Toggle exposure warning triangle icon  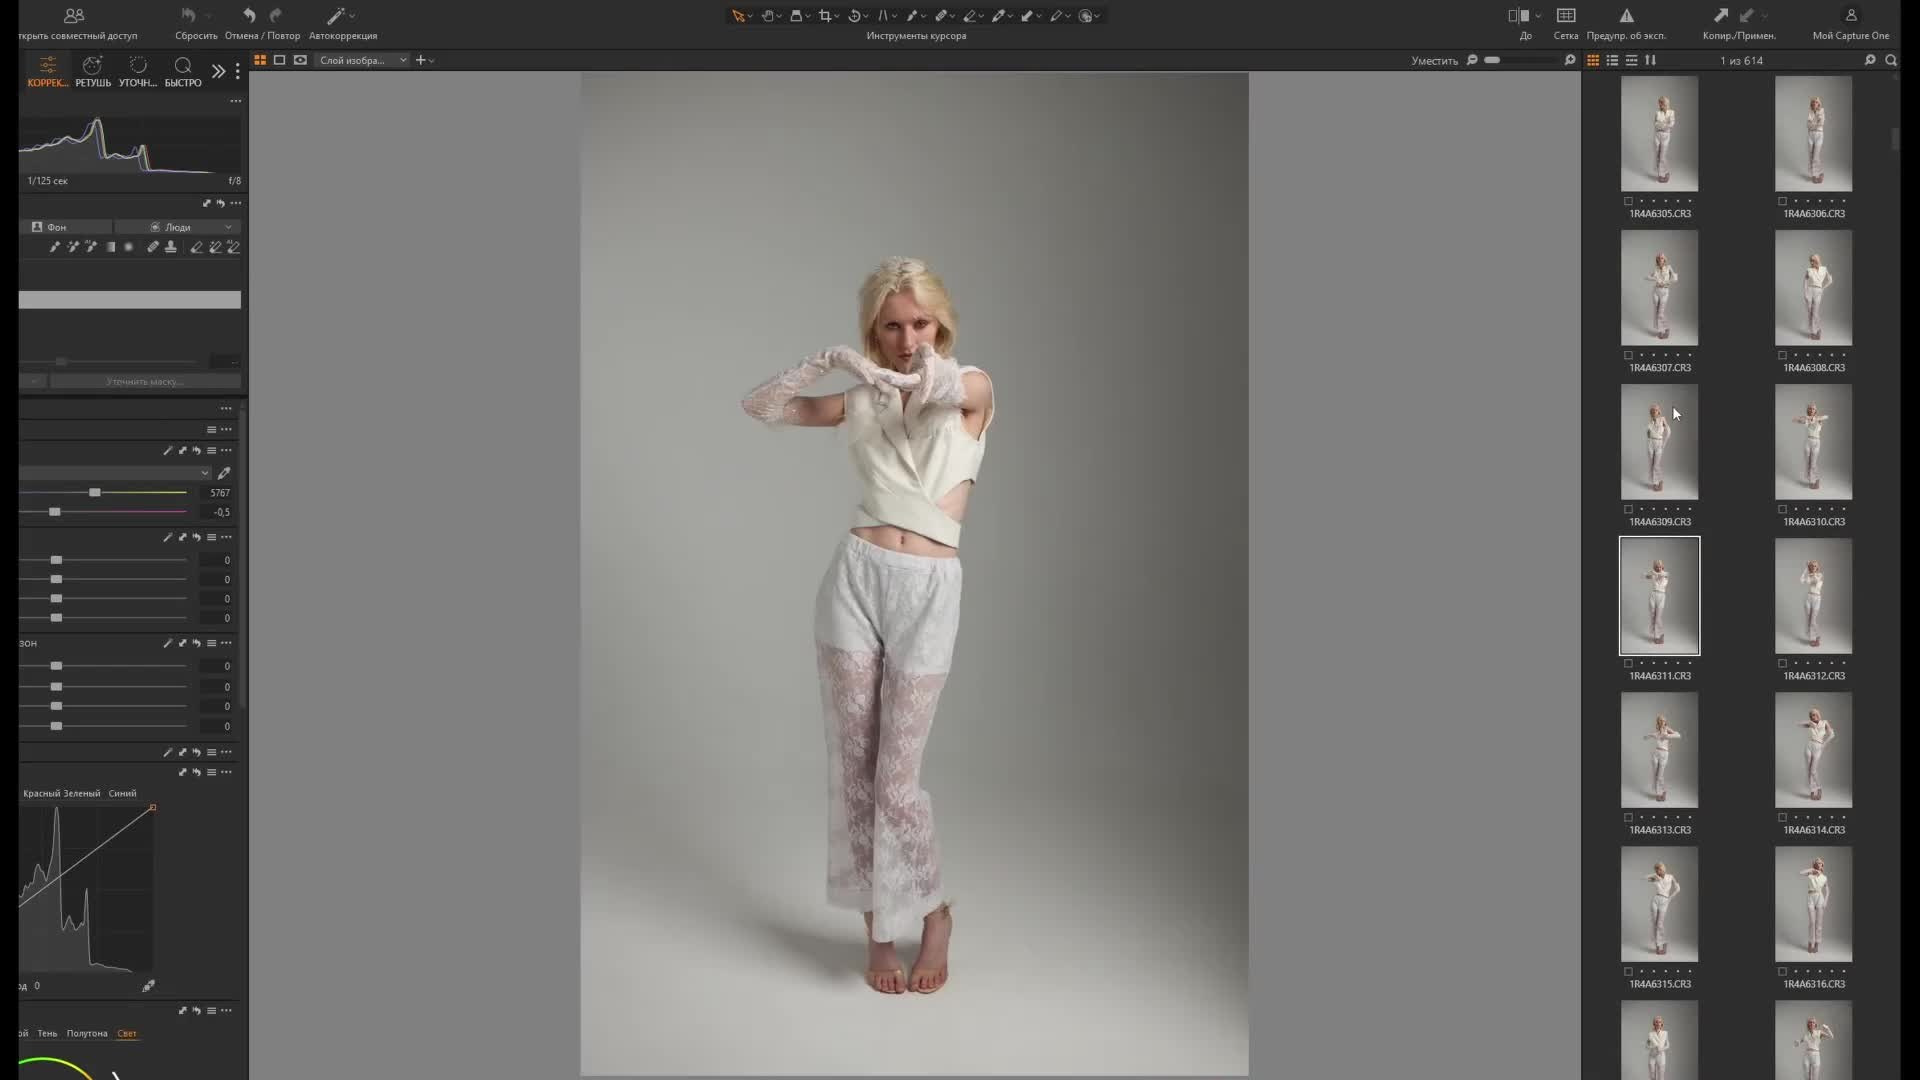tap(1626, 16)
